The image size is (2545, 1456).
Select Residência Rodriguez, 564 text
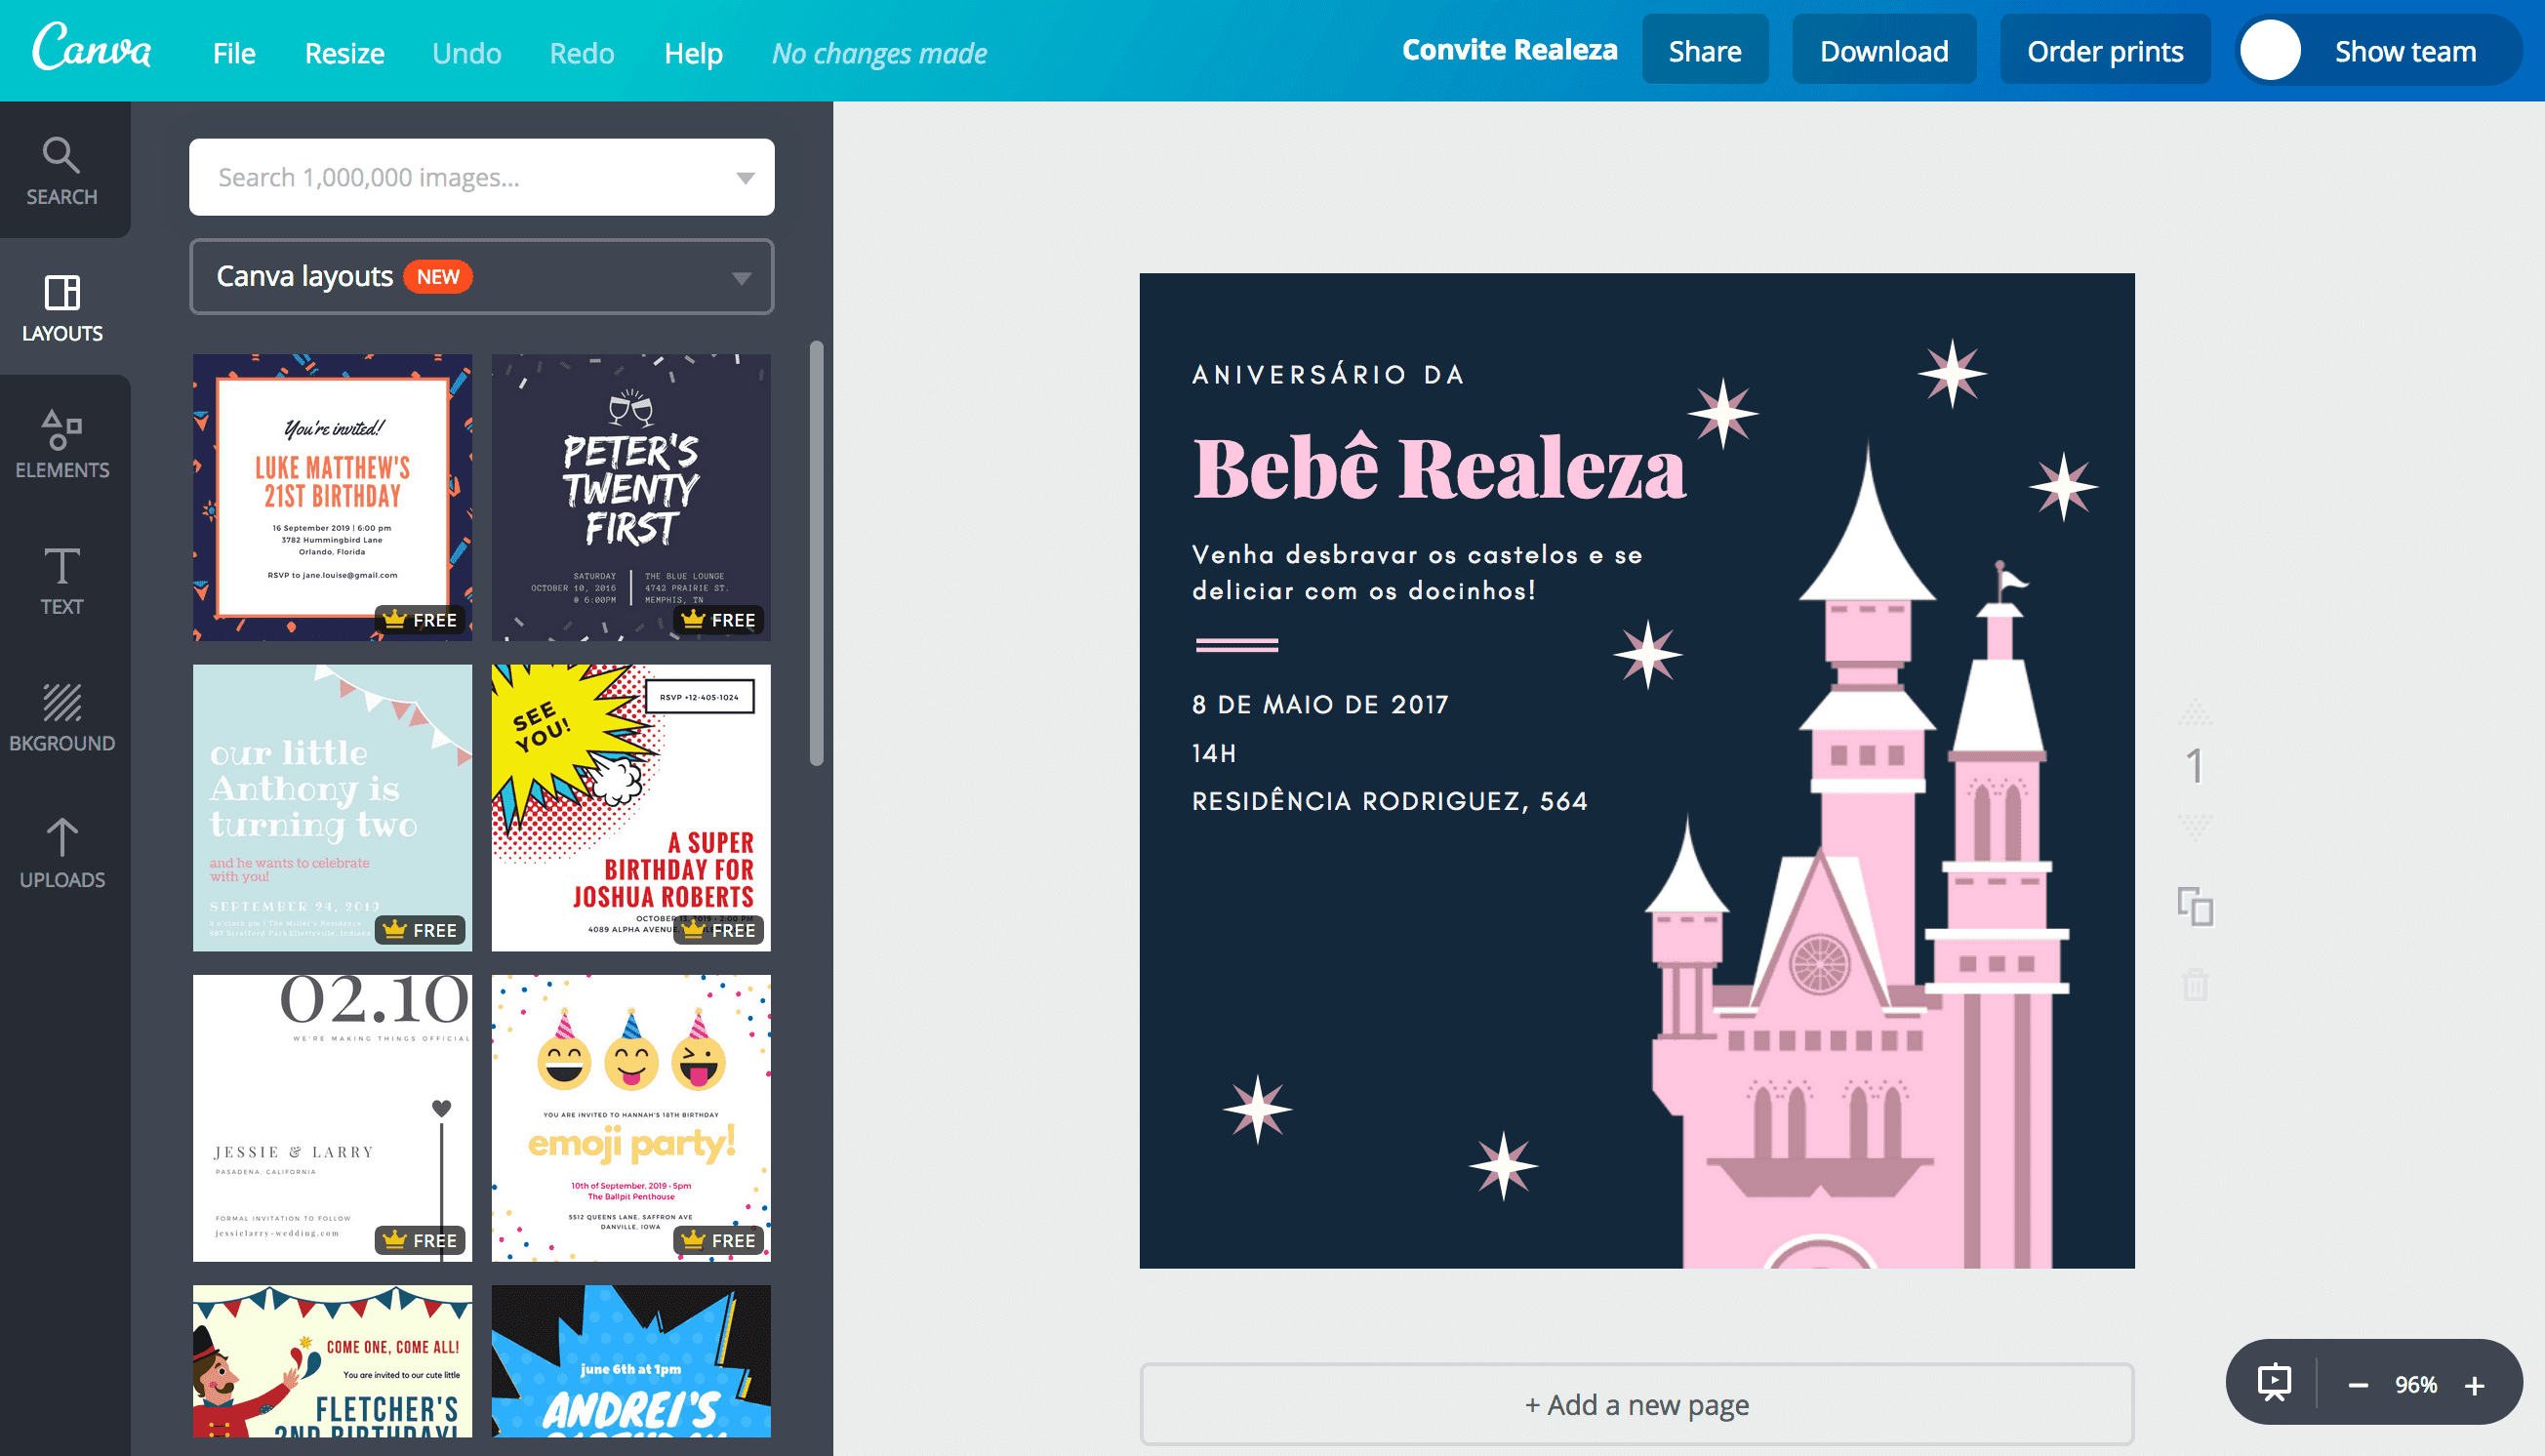(1389, 801)
